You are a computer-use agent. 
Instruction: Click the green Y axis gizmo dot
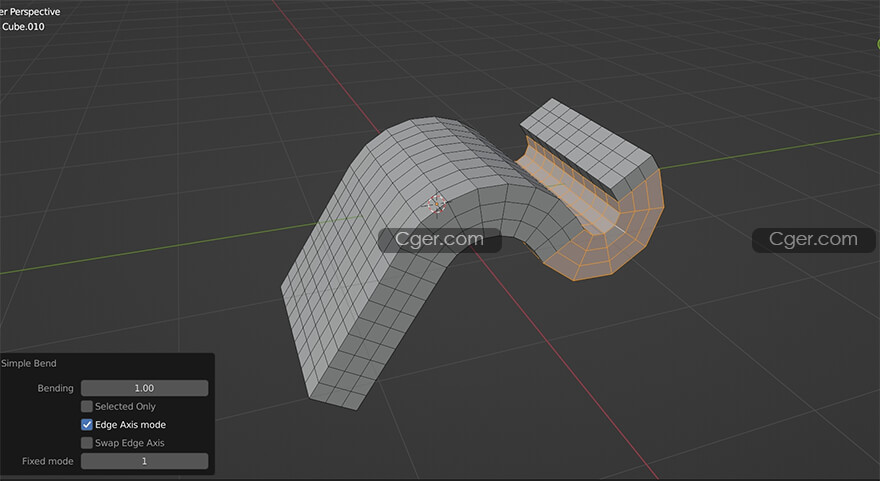pos(876,43)
